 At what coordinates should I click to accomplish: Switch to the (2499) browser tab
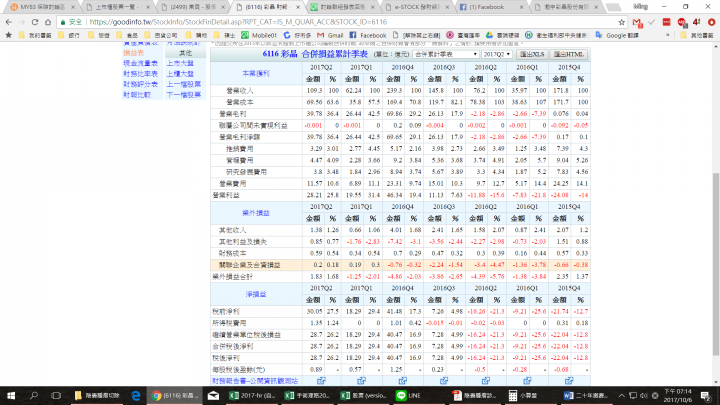click(192, 7)
